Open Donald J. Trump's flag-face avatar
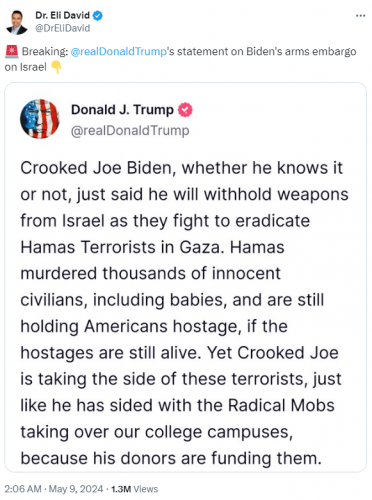This screenshot has height=500, width=372. (40, 119)
